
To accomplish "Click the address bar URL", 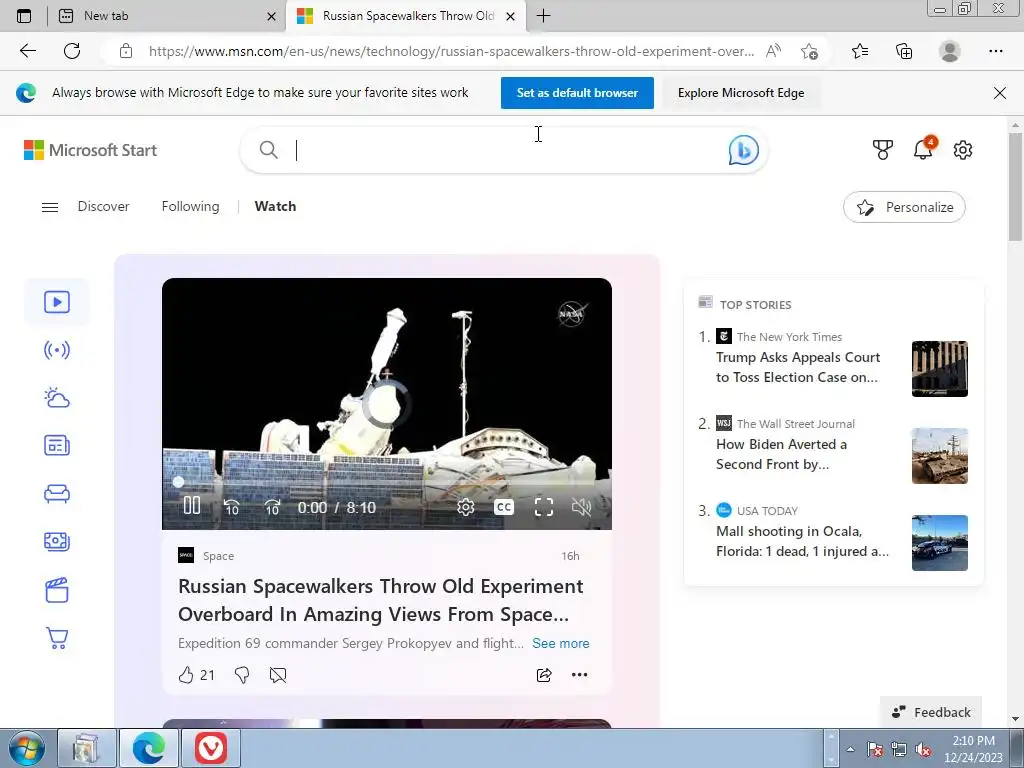I will click(451, 51).
